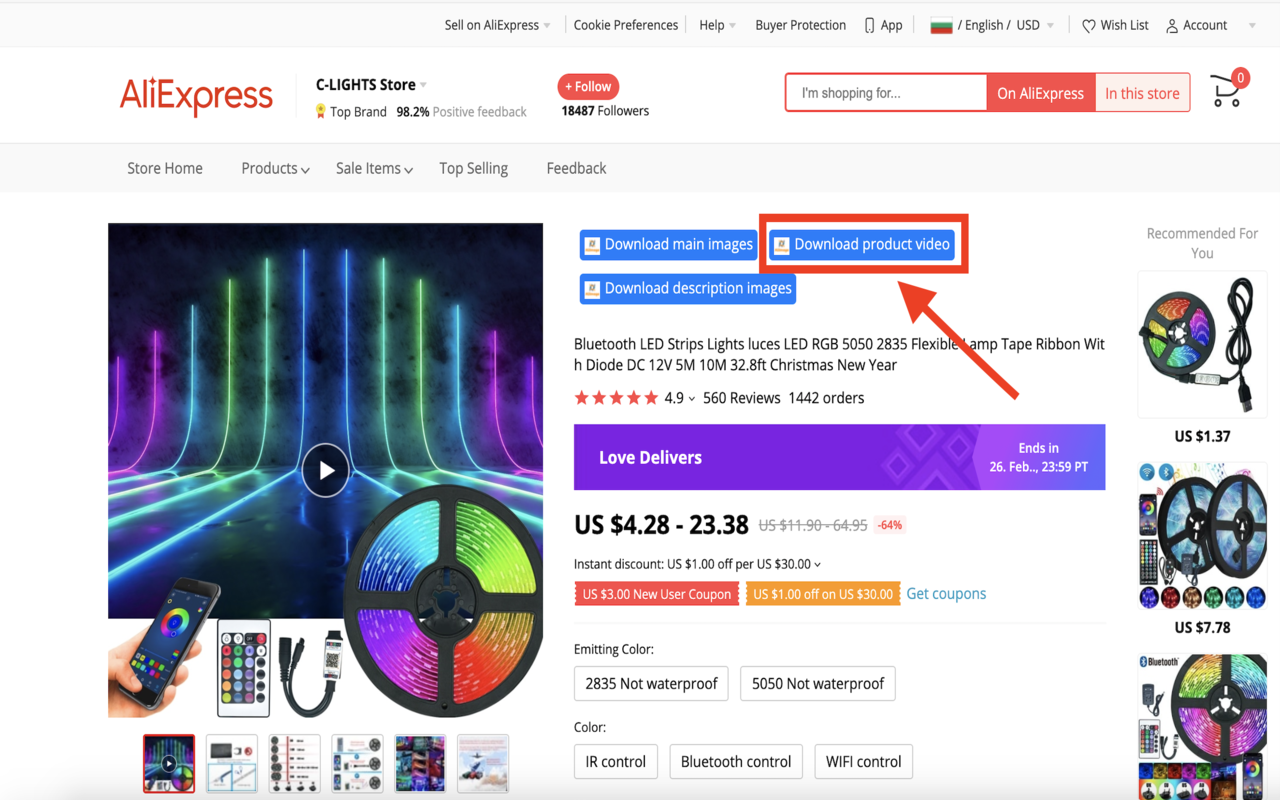Image resolution: width=1280 pixels, height=800 pixels.
Task: Click the star rating icons
Action: click(x=616, y=398)
